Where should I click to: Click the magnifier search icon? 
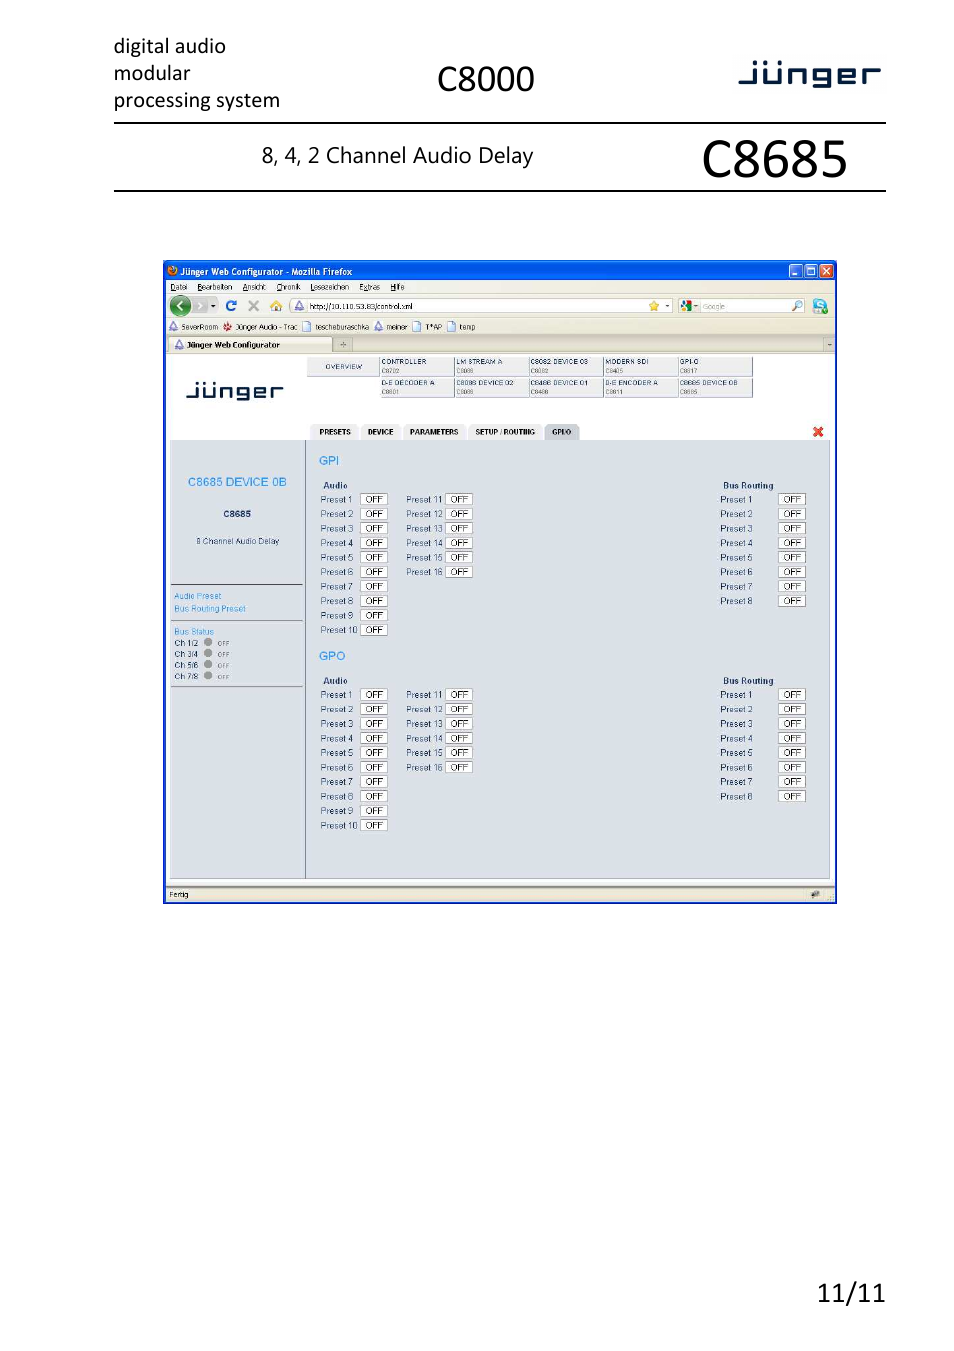coord(797,306)
